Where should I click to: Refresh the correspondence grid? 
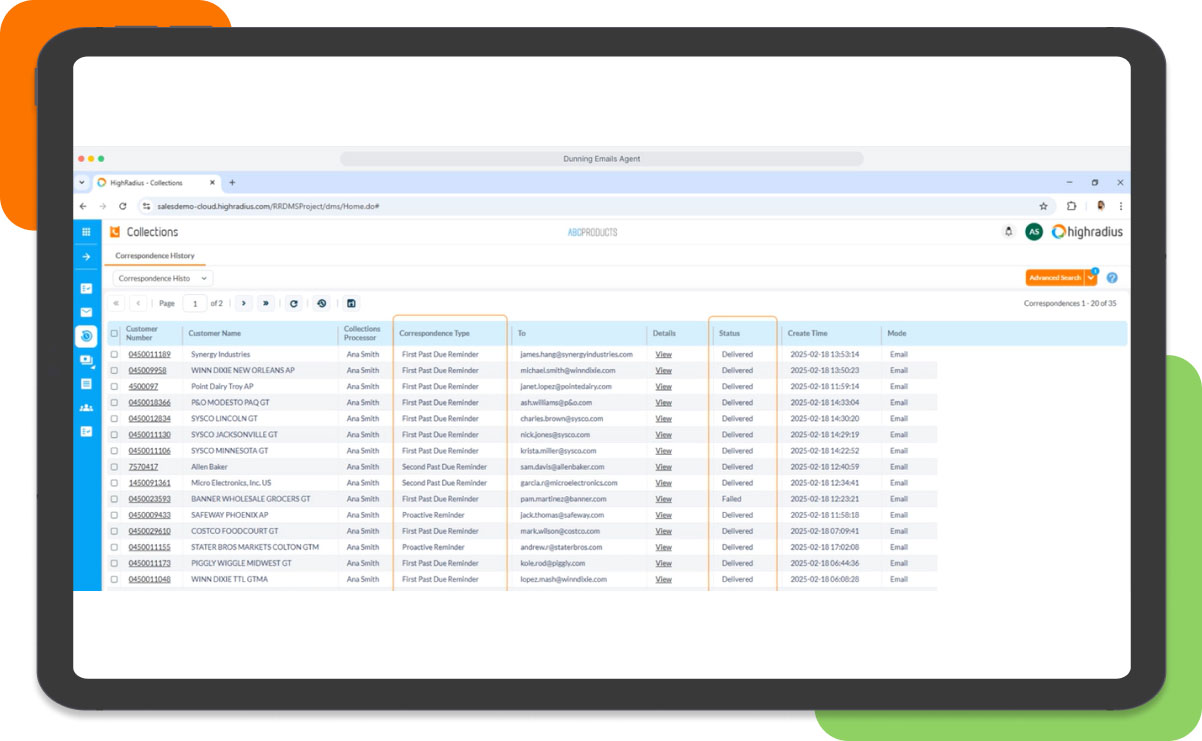(294, 303)
